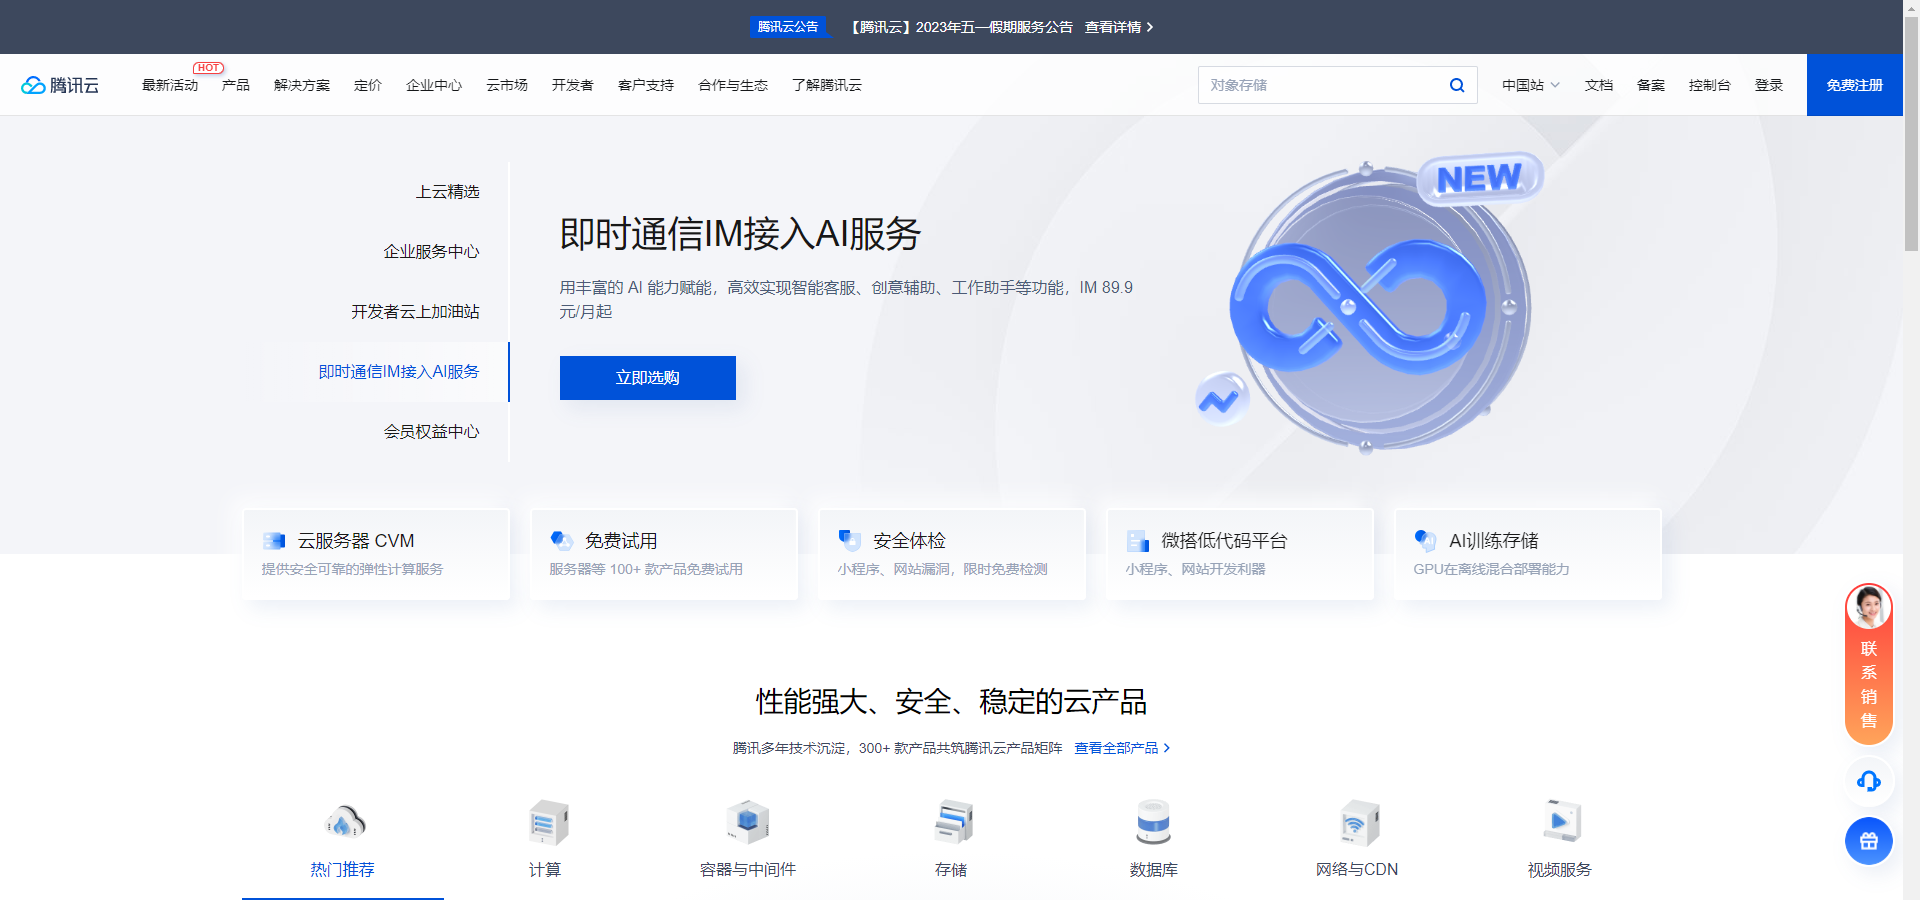This screenshot has width=1920, height=900.
Task: Click the 网络与CDN tab label
Action: pyautogui.click(x=1357, y=870)
